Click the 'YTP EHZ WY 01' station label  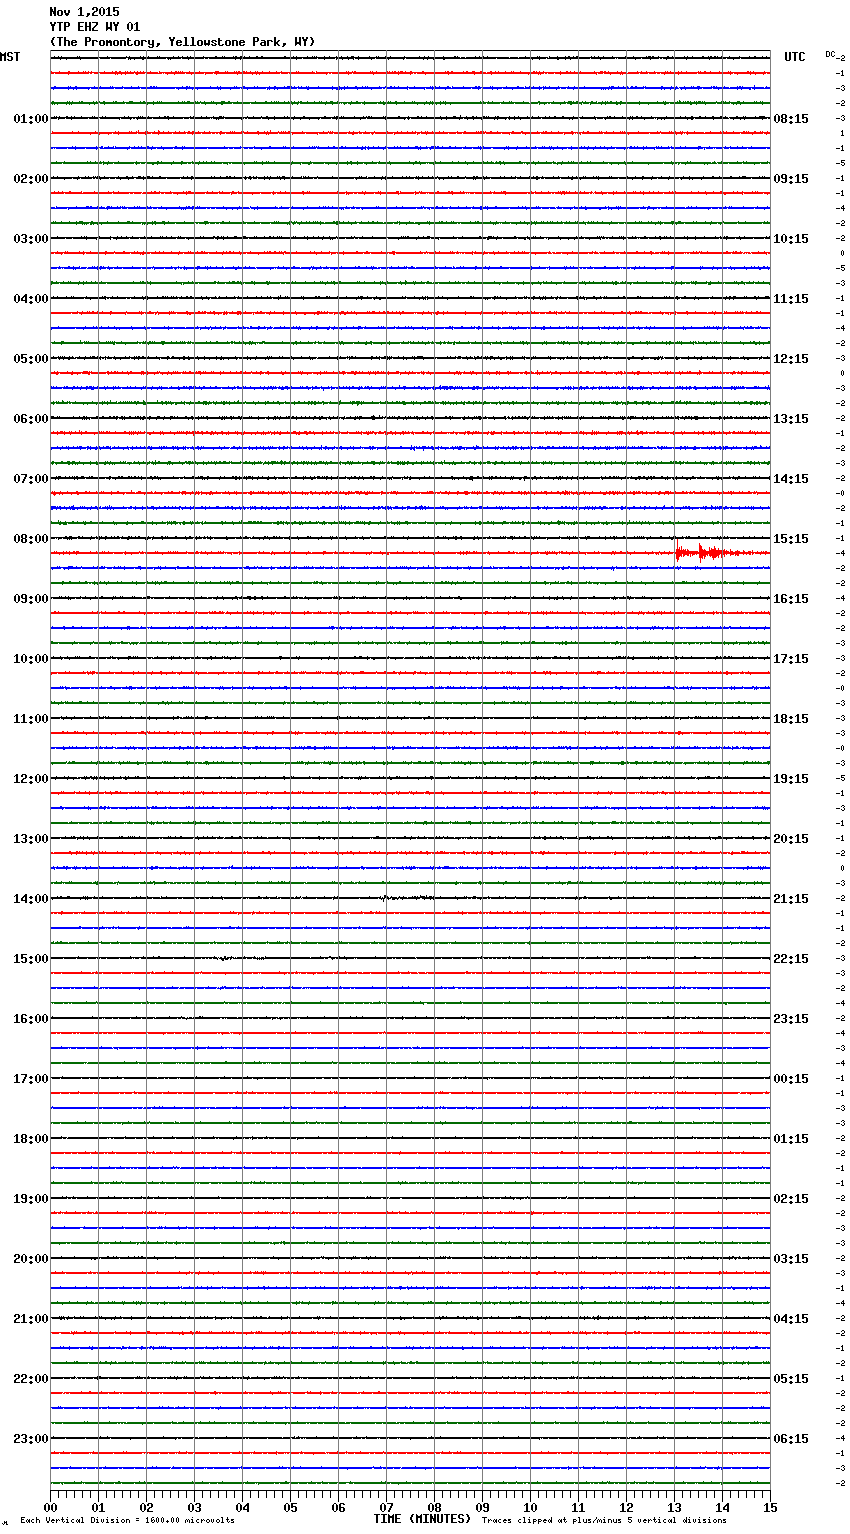point(95,27)
